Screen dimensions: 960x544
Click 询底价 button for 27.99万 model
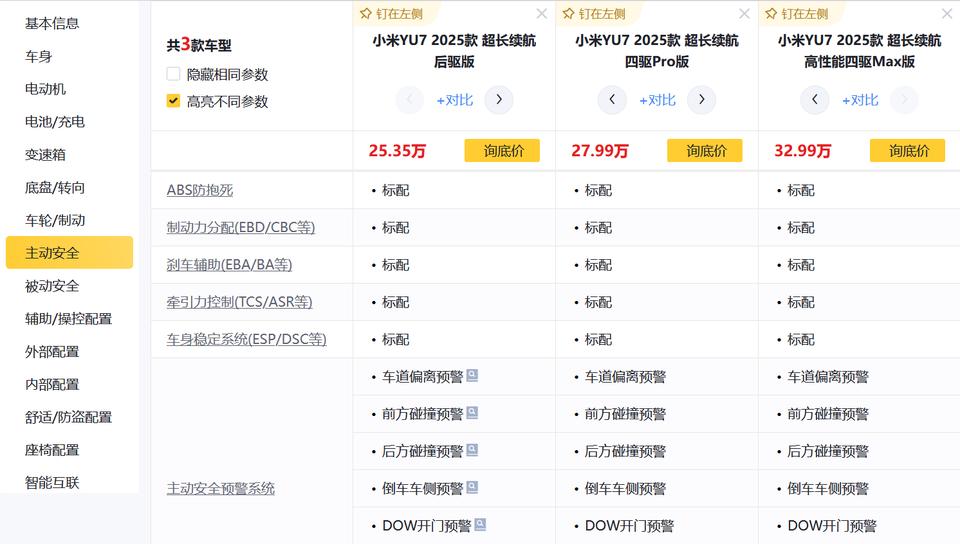[x=705, y=151]
